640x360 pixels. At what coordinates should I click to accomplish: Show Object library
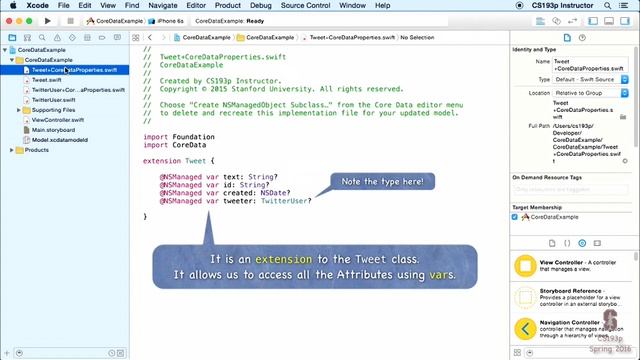[582, 243]
